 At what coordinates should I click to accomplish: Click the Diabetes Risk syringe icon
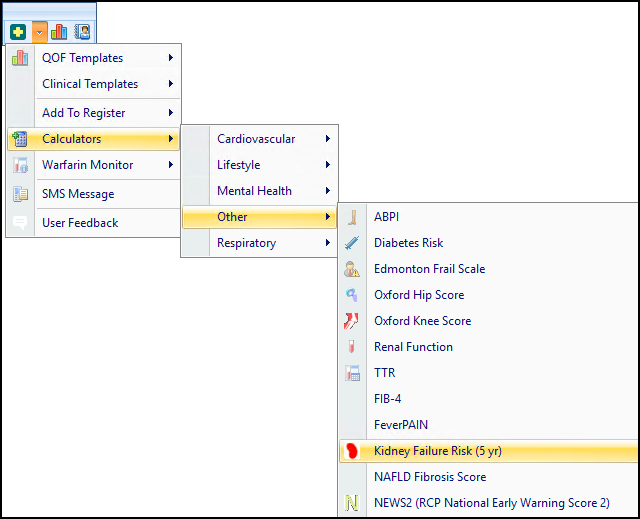point(351,243)
